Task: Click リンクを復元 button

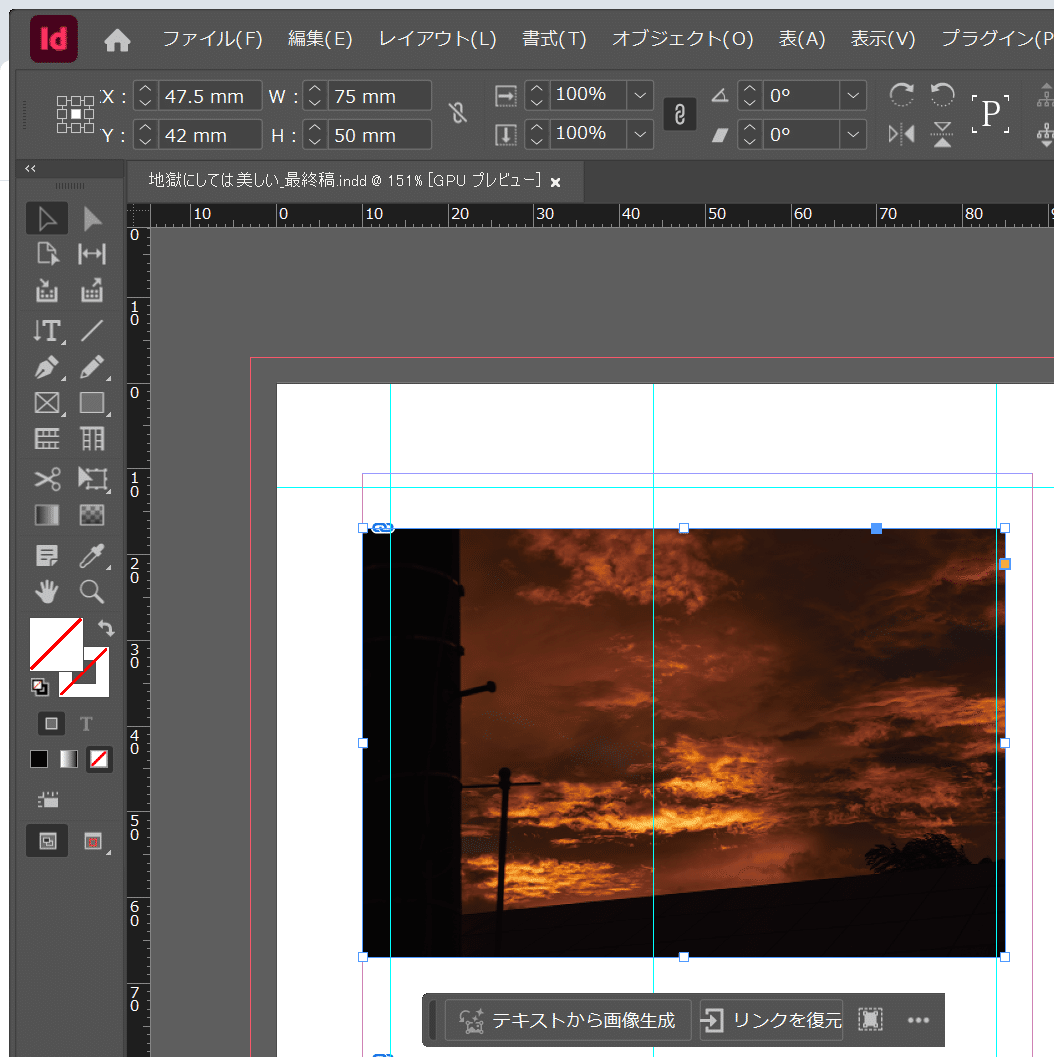Action: coord(772,1020)
